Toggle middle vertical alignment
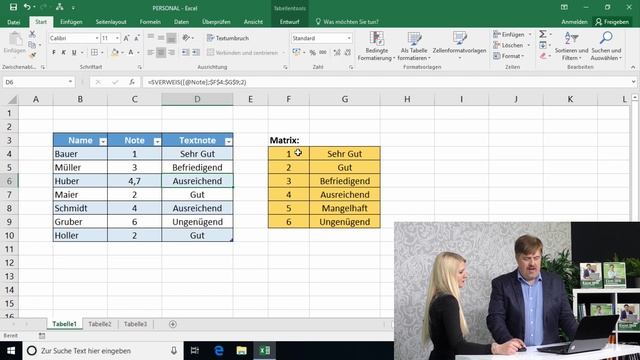 [161, 38]
